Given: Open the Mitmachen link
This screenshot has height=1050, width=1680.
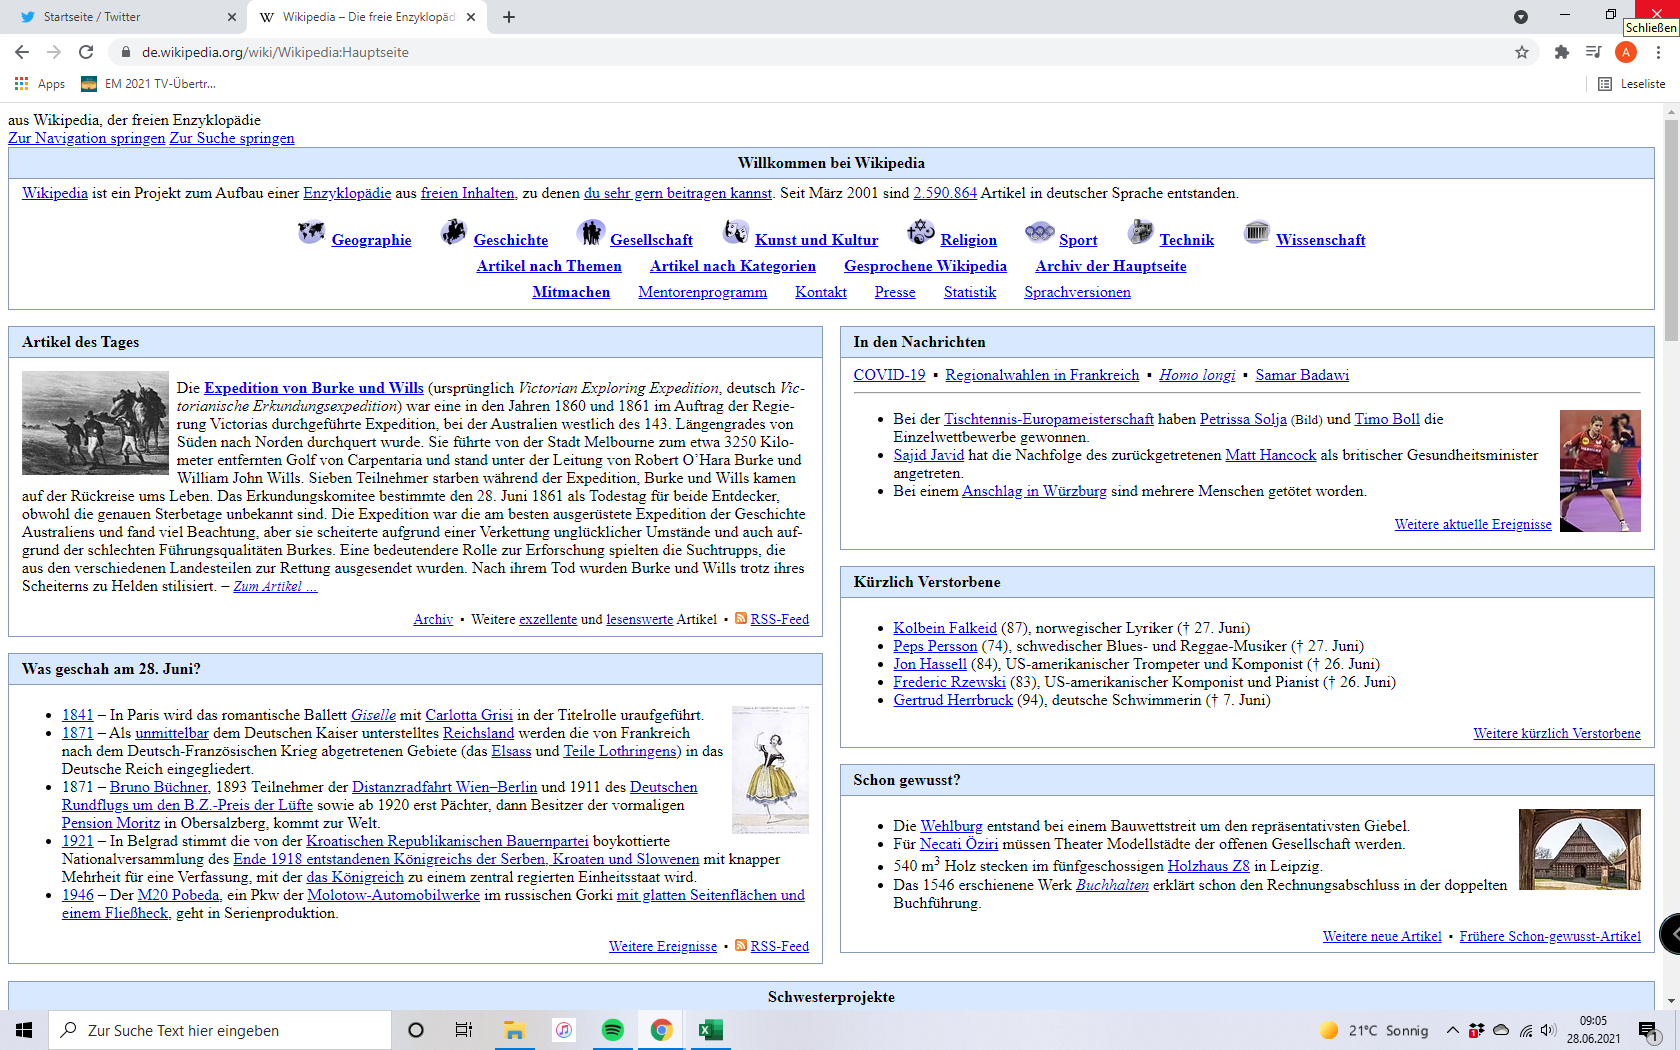Looking at the screenshot, I should click(x=571, y=292).
